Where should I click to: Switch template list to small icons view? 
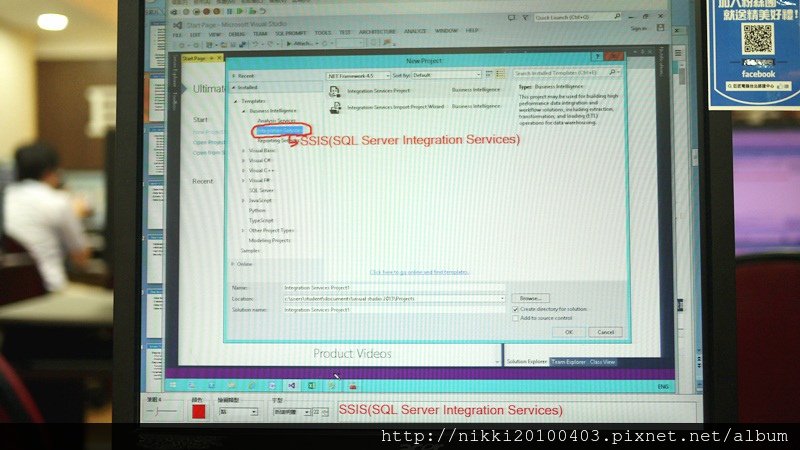pos(489,74)
